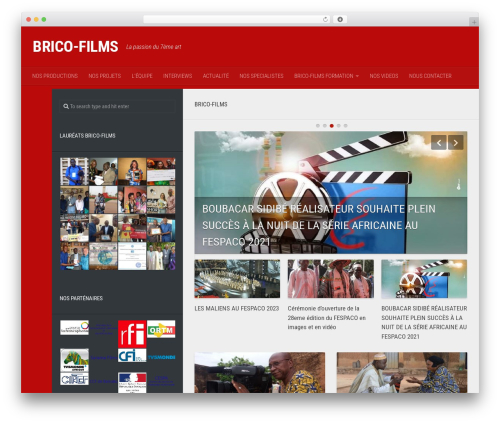Screen dimensions: 500x423
Task: Open the Boubacar Sidibé FESPACO 2021 slide headline
Action: click(319, 225)
